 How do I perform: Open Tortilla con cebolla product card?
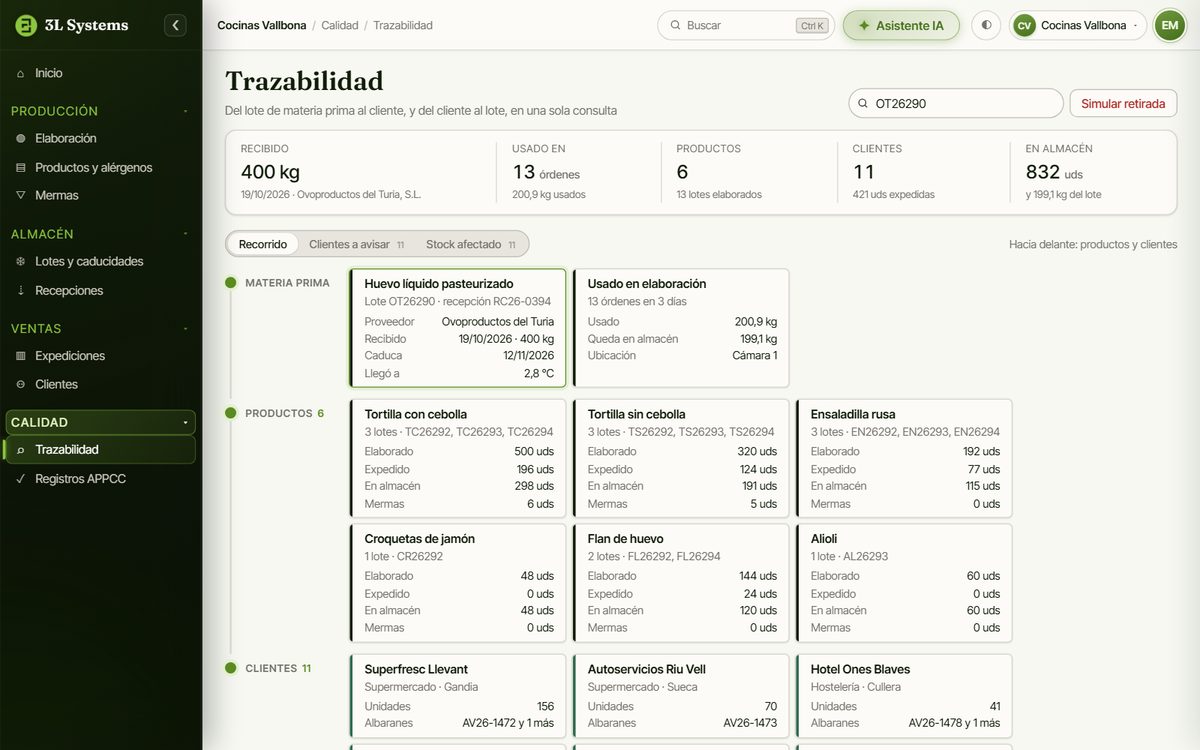click(458, 458)
